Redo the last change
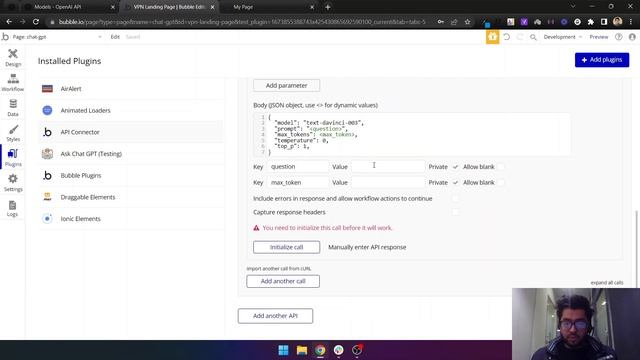Screen dimensions: 640x360 pyautogui.click(x=520, y=37)
